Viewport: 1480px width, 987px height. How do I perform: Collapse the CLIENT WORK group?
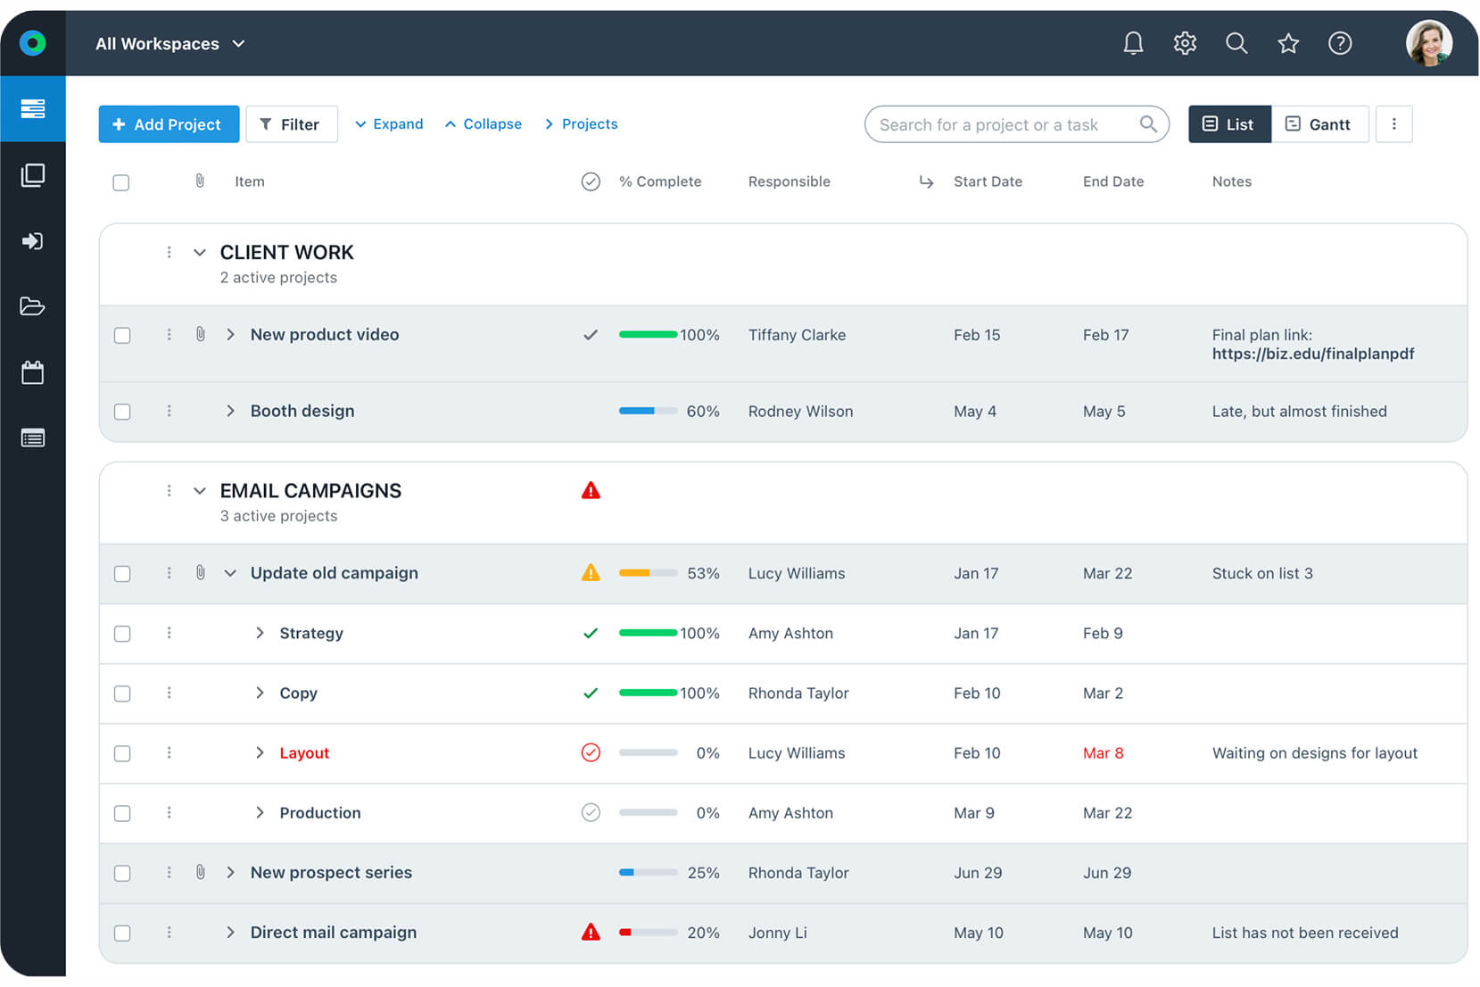(x=199, y=252)
